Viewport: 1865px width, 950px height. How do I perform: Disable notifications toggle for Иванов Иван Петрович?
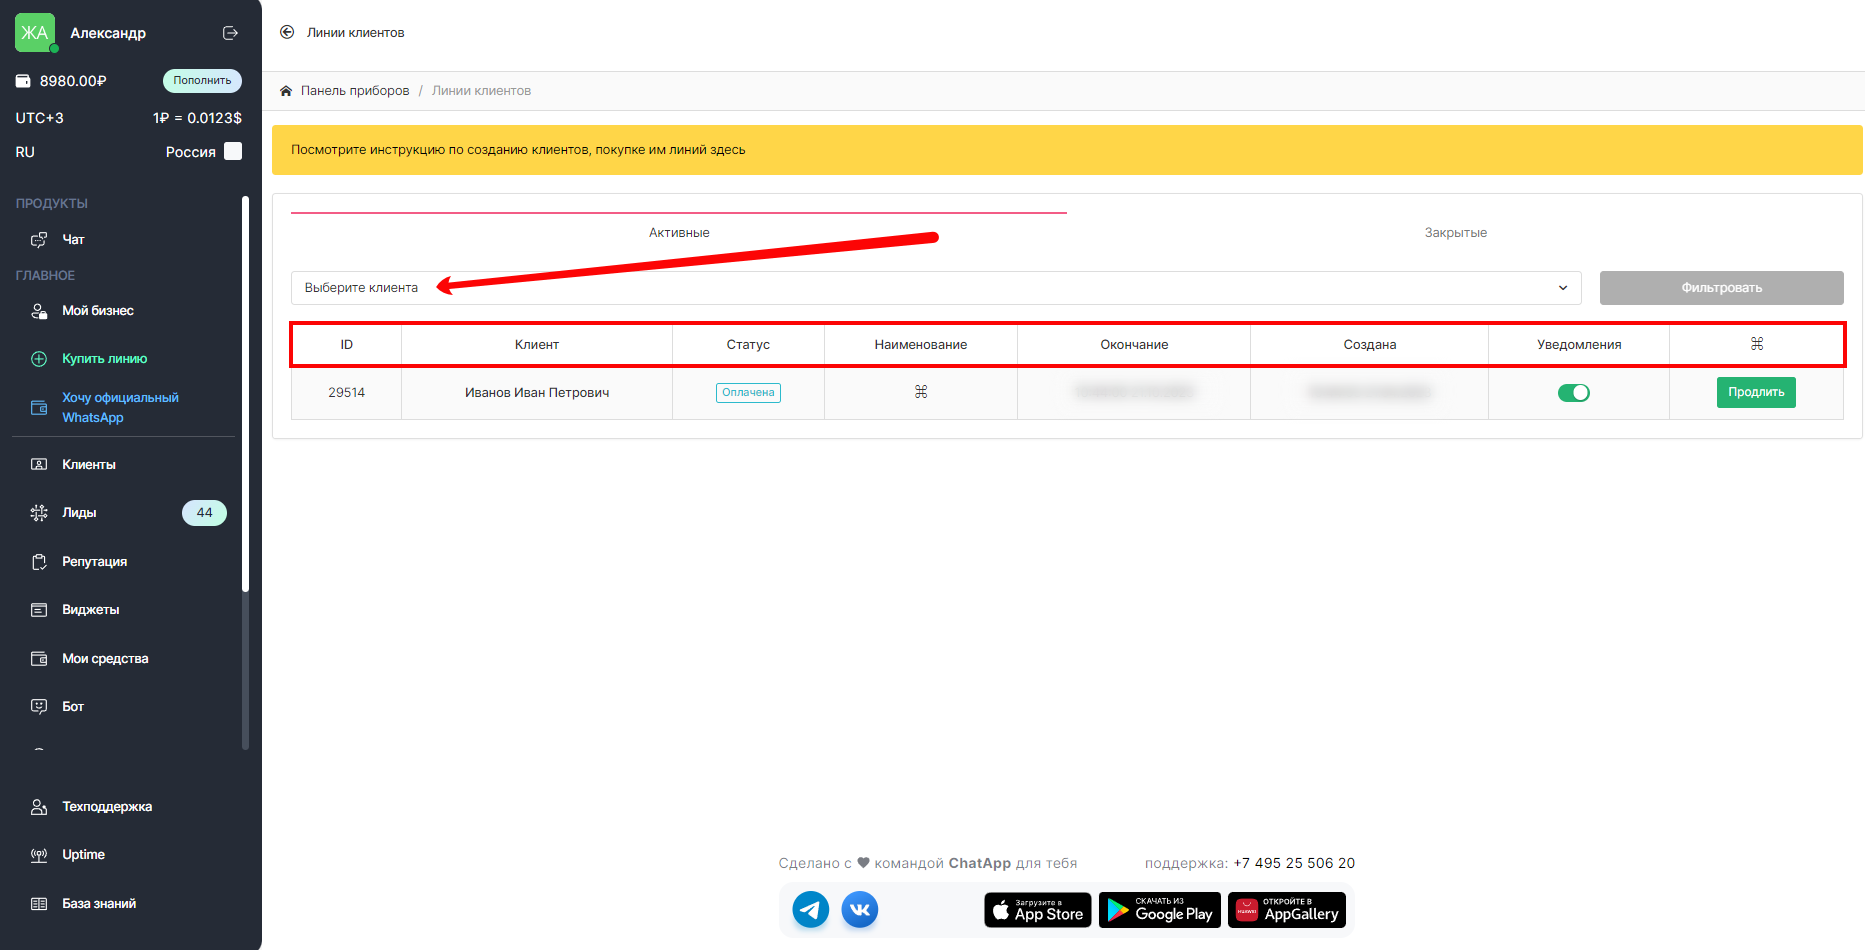[x=1573, y=393]
